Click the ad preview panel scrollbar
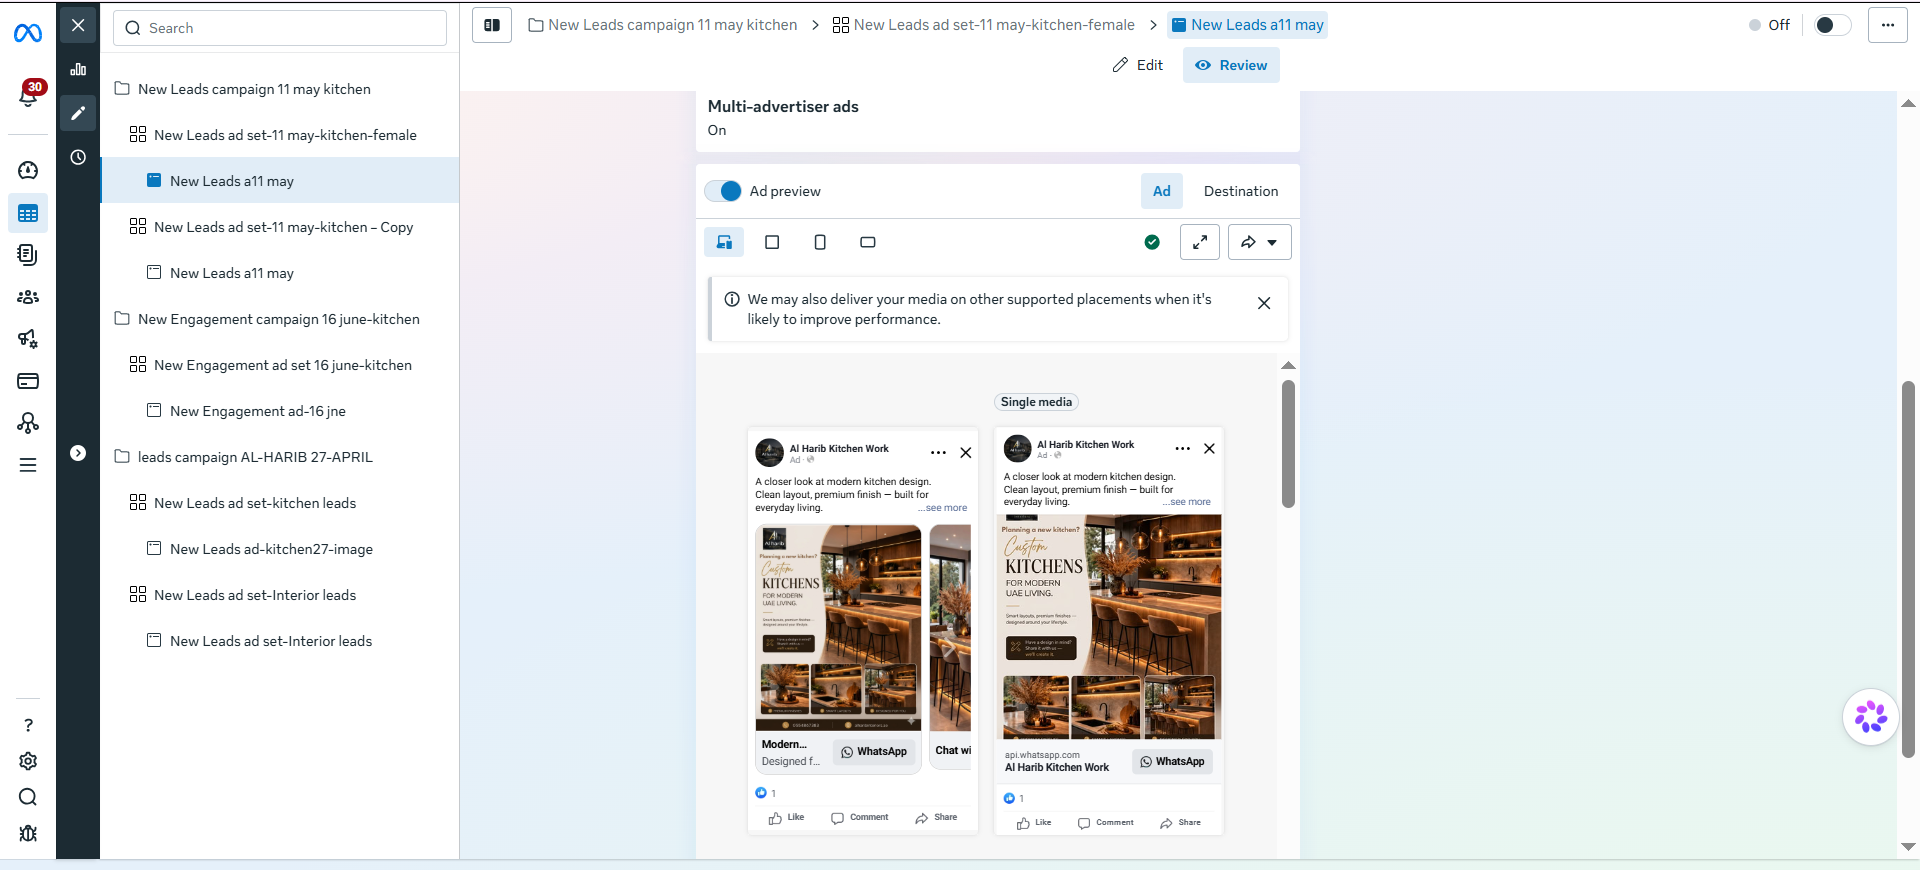The height and width of the screenshot is (870, 1920). [x=1288, y=444]
